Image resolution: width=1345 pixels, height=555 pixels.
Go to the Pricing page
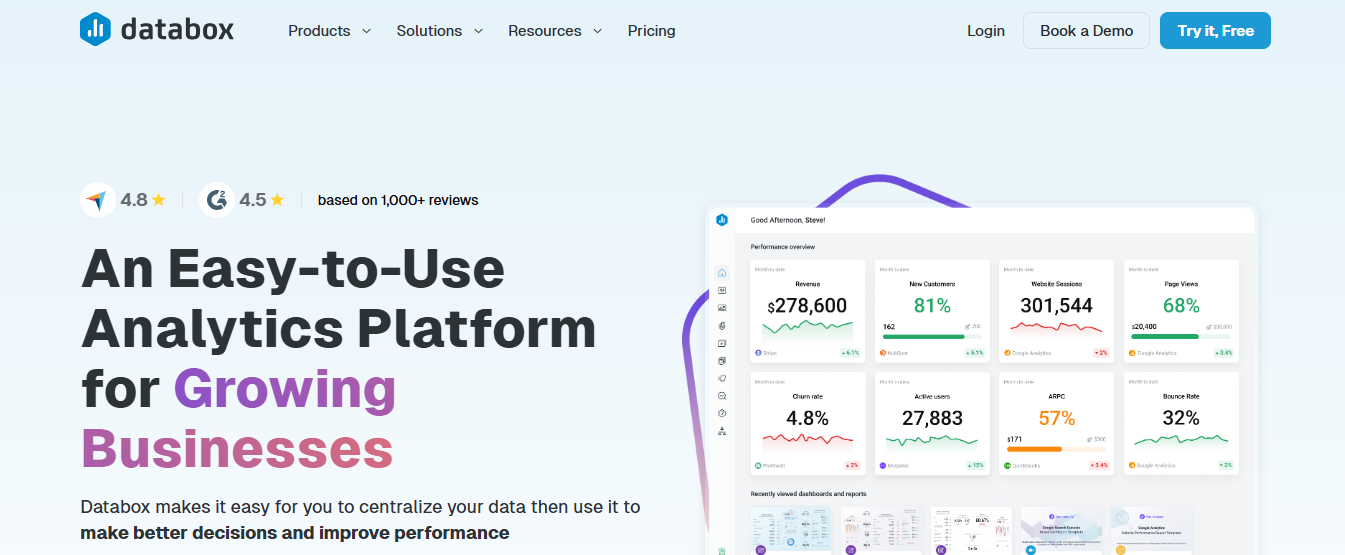652,31
